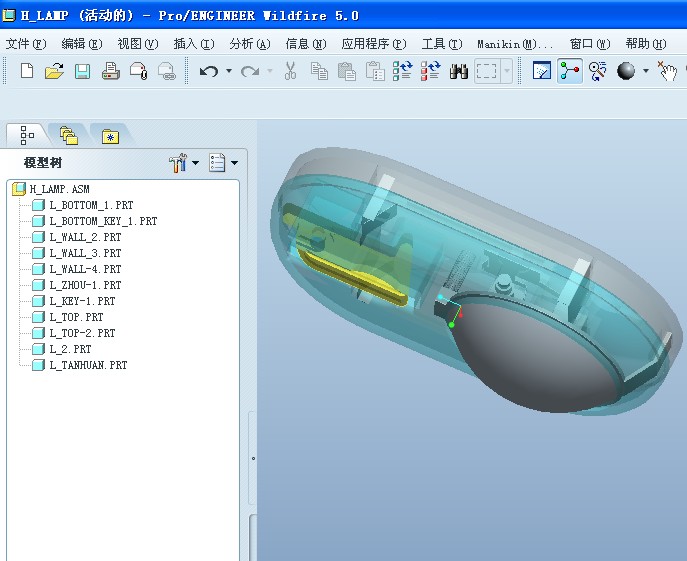The image size is (687, 561).
Task: Open the 编辑(E) menu
Action: [82, 44]
